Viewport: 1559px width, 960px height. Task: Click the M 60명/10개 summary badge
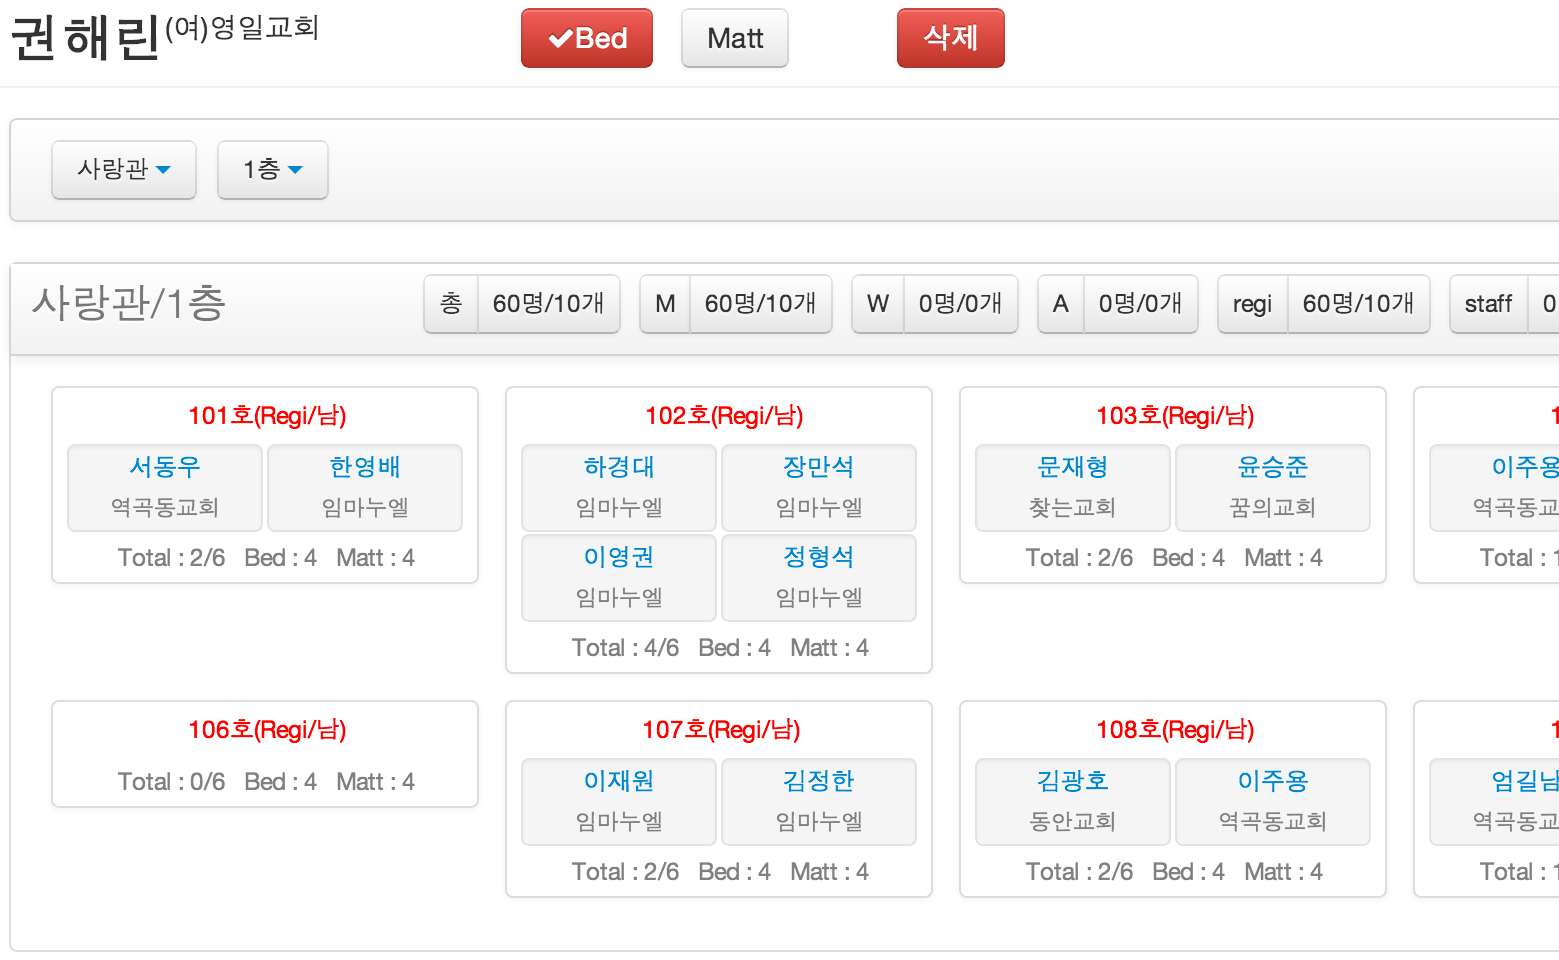[736, 304]
